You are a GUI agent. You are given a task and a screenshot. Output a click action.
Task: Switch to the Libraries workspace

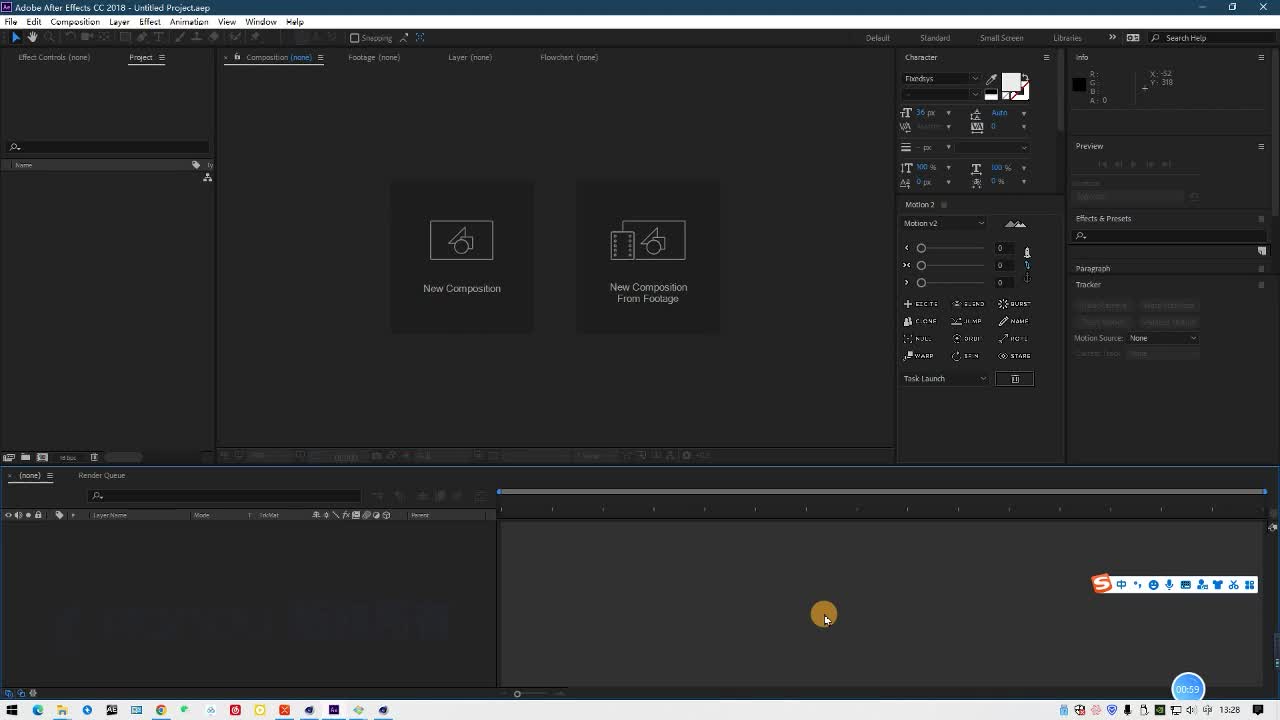[1067, 38]
